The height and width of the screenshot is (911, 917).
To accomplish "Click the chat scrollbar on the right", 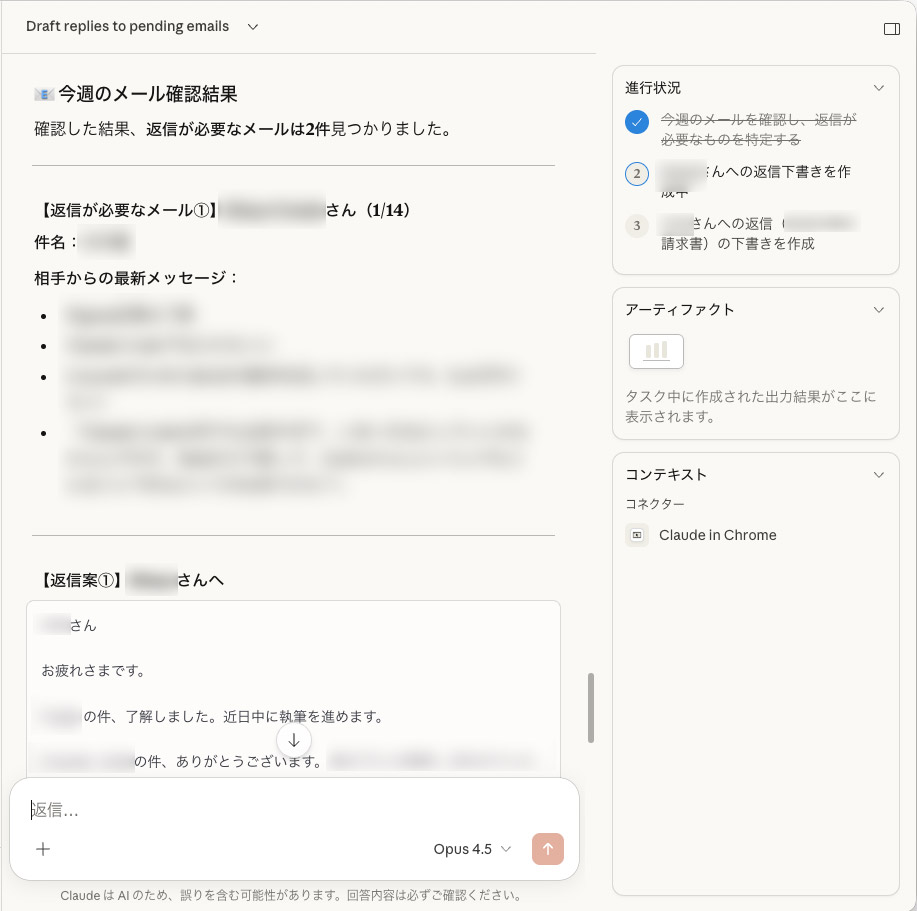I will pos(591,708).
